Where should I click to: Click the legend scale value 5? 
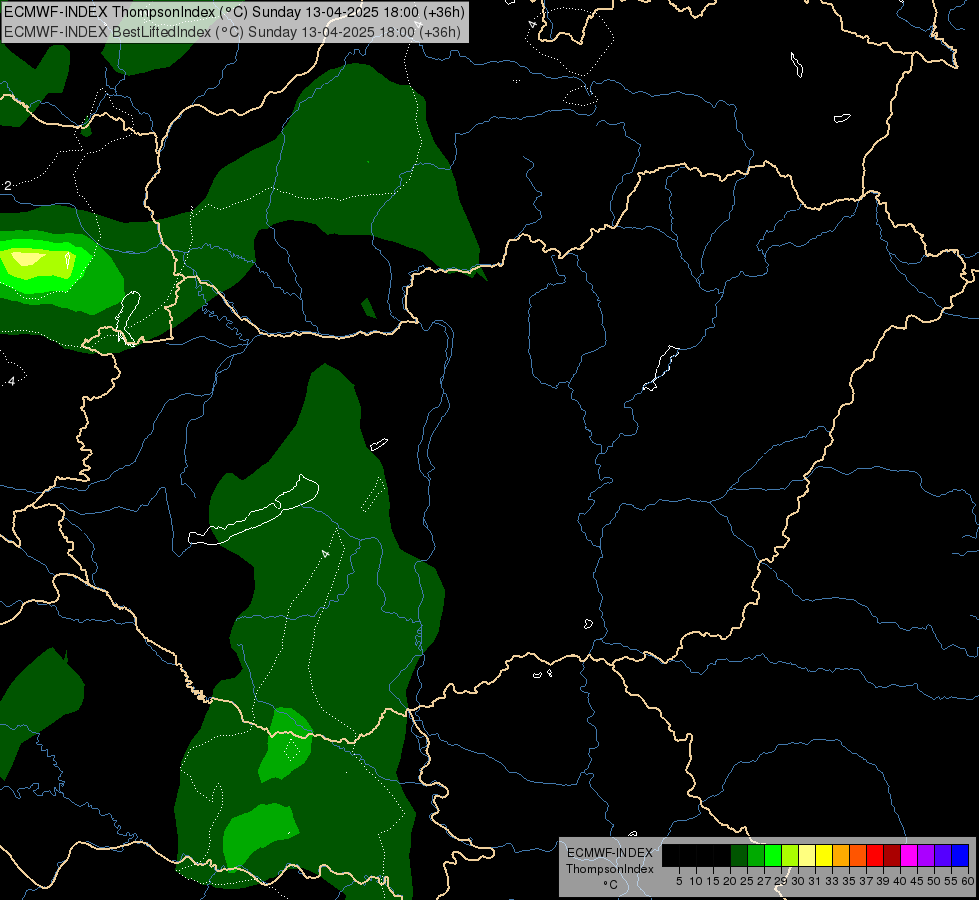679,881
